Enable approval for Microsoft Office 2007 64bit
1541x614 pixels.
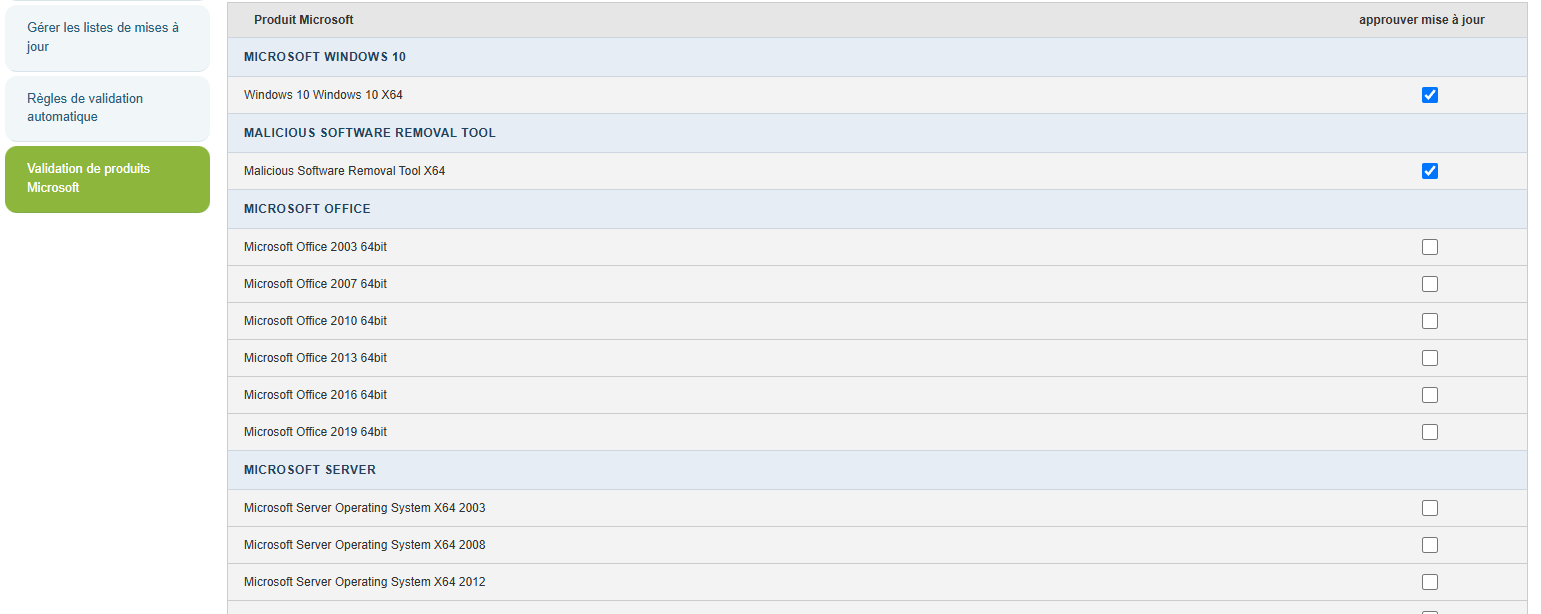point(1430,284)
